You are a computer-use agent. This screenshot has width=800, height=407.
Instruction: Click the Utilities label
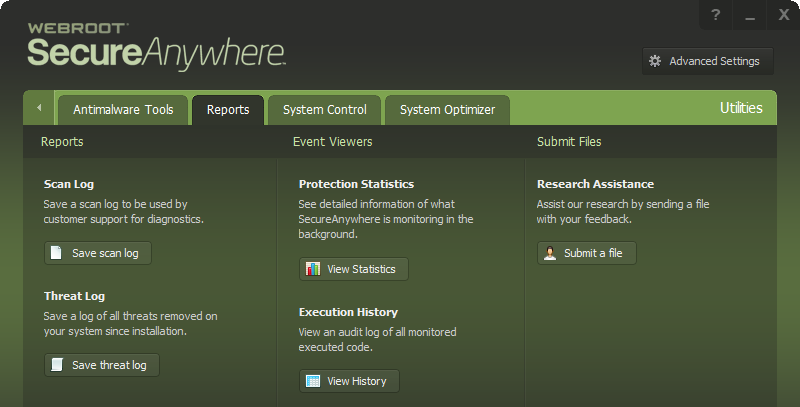[741, 108]
